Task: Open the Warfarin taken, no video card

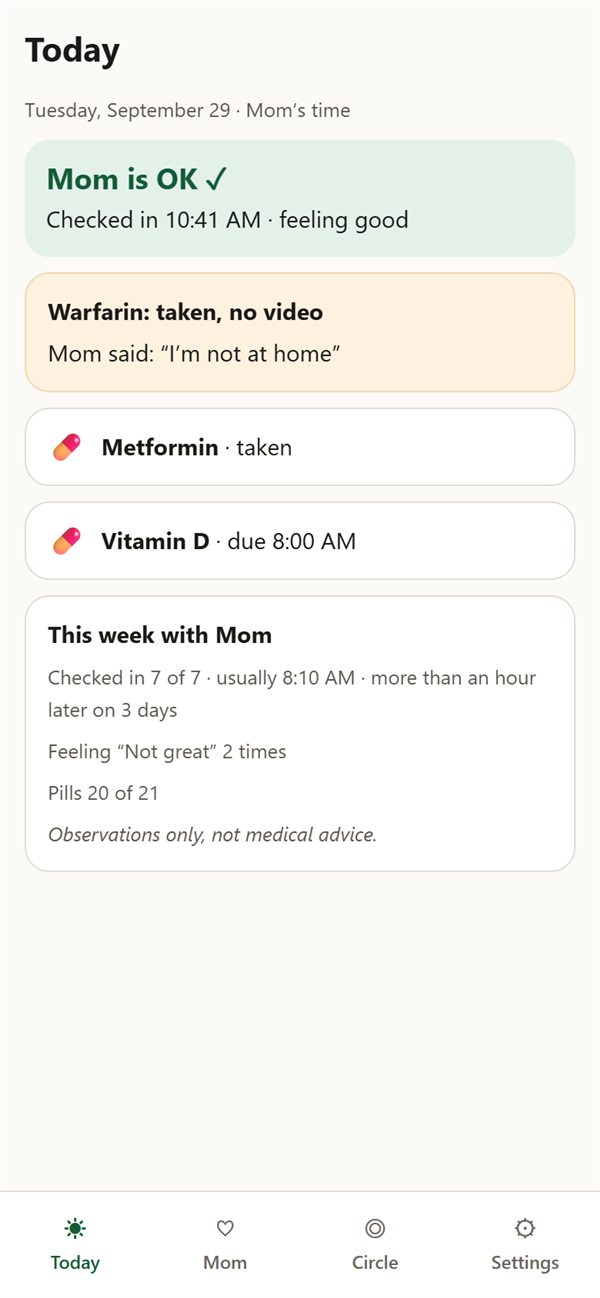Action: pyautogui.click(x=300, y=332)
